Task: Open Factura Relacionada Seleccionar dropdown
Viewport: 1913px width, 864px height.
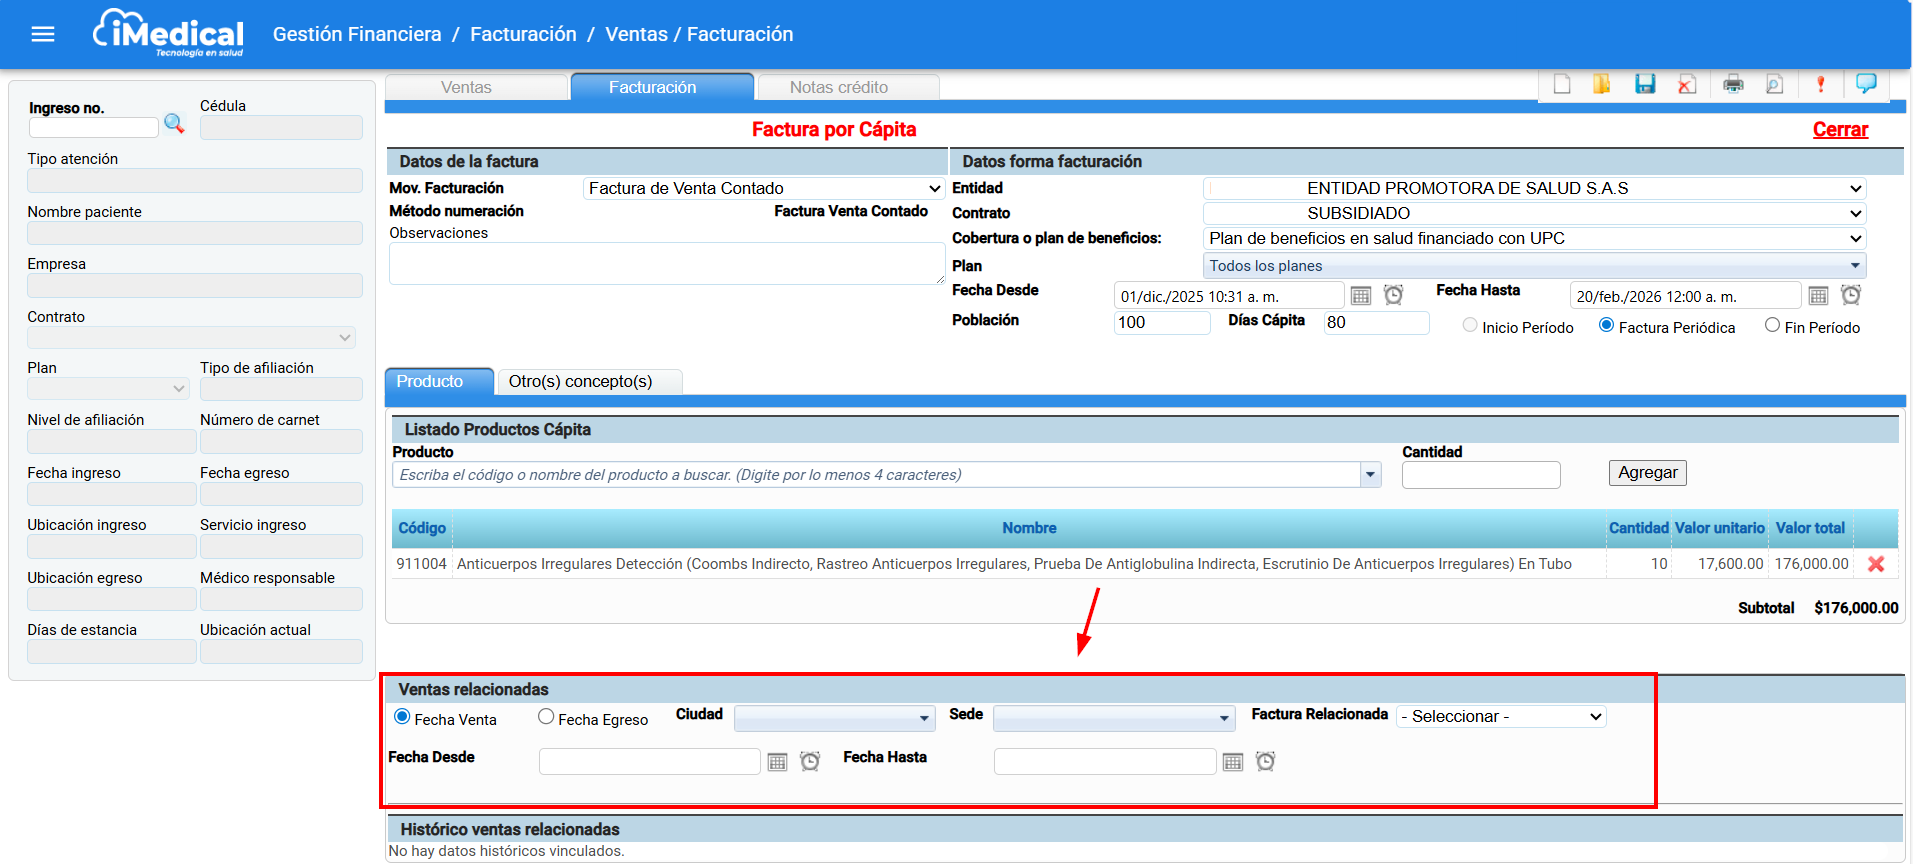Action: pos(1501,717)
